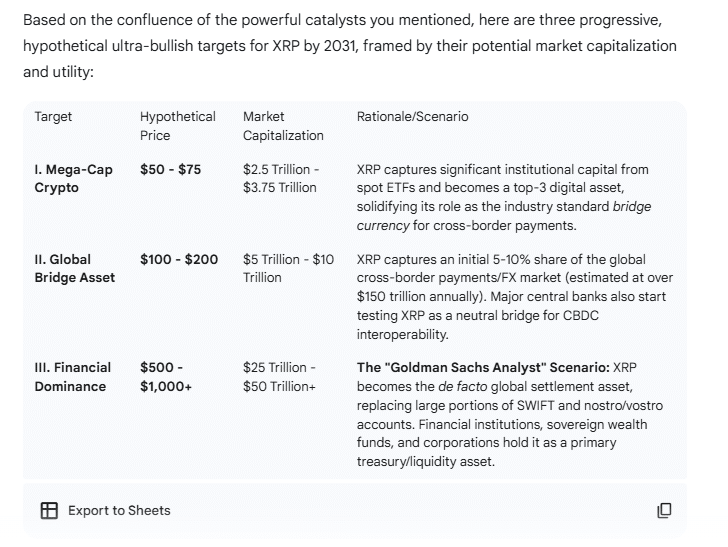
Task: Click the Export to Sheets label
Action: (119, 510)
